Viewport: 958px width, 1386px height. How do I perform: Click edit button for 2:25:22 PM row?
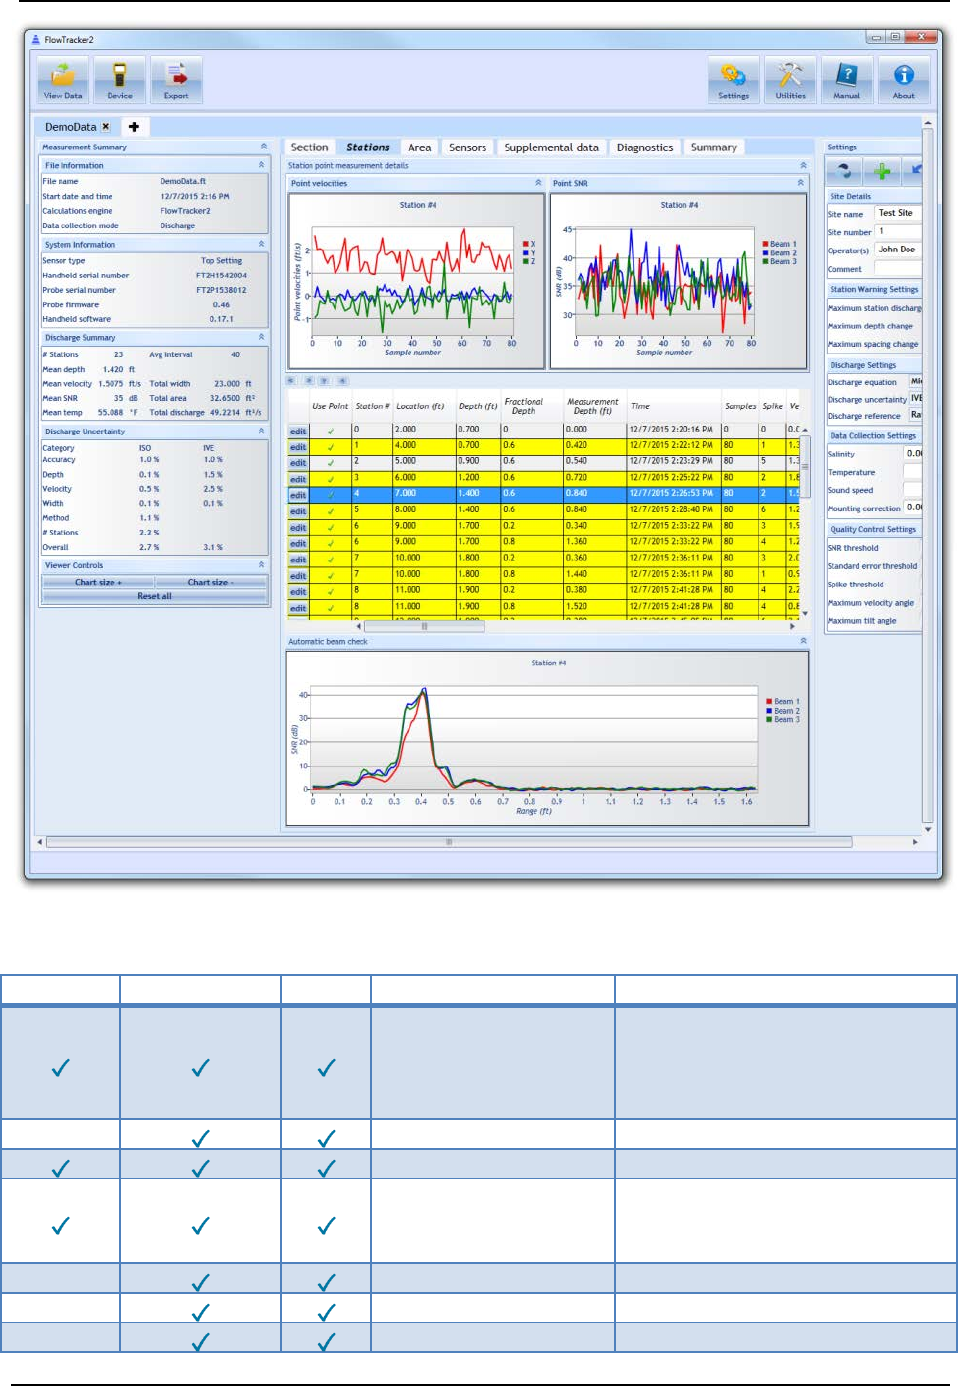(x=298, y=479)
